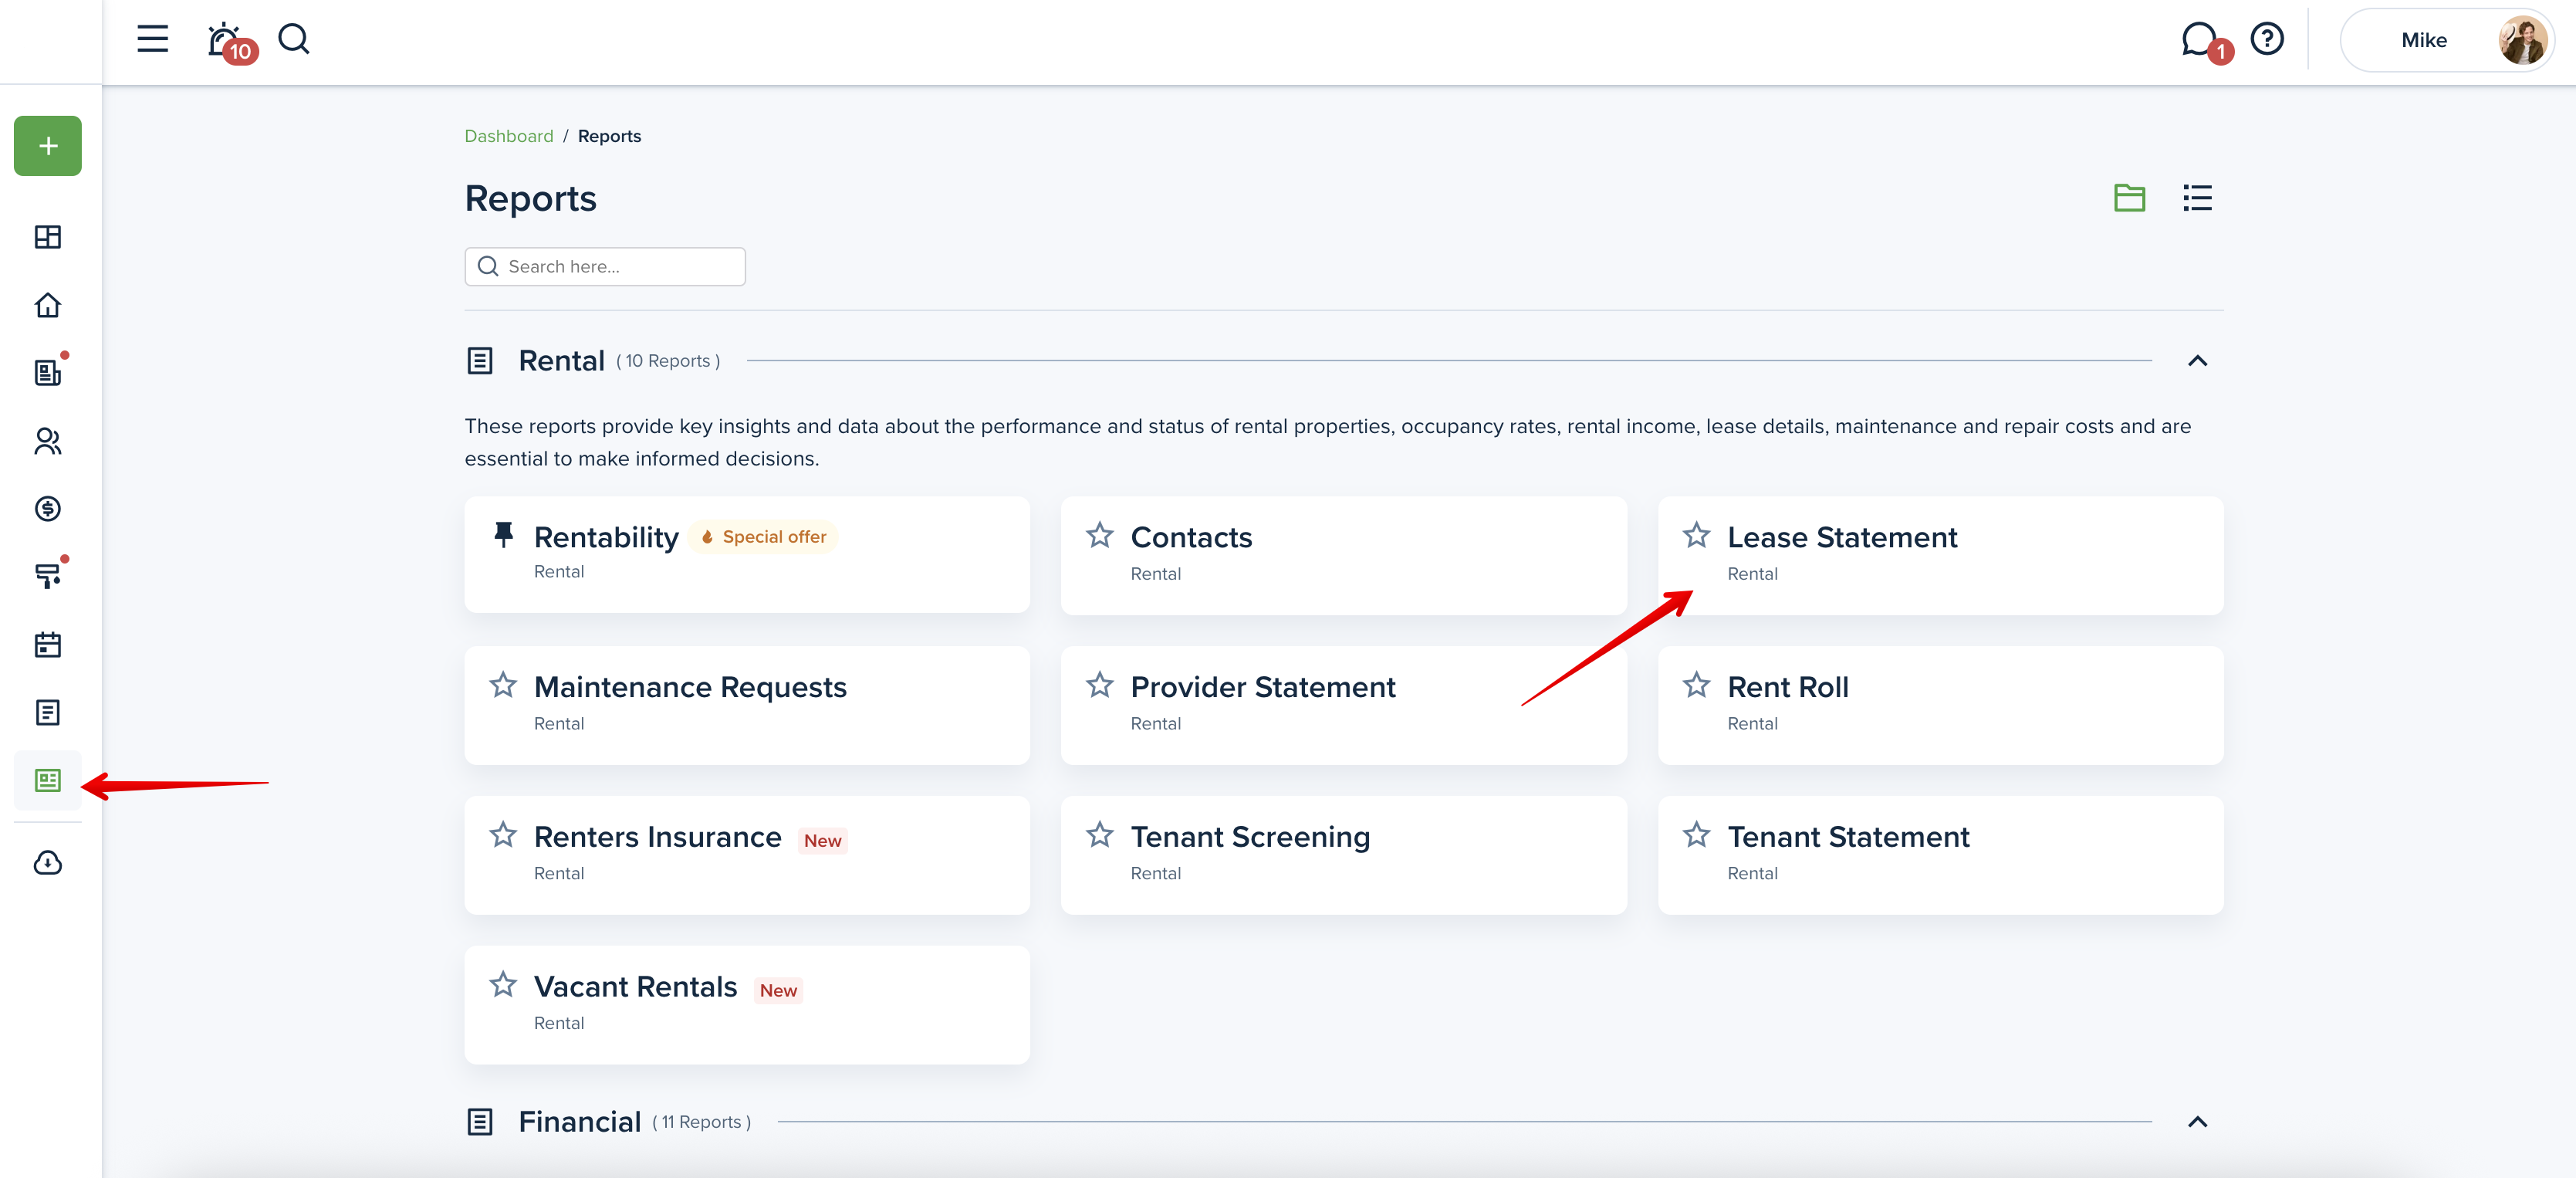Viewport: 2576px width, 1178px height.
Task: Open the Rentability report
Action: click(x=747, y=555)
